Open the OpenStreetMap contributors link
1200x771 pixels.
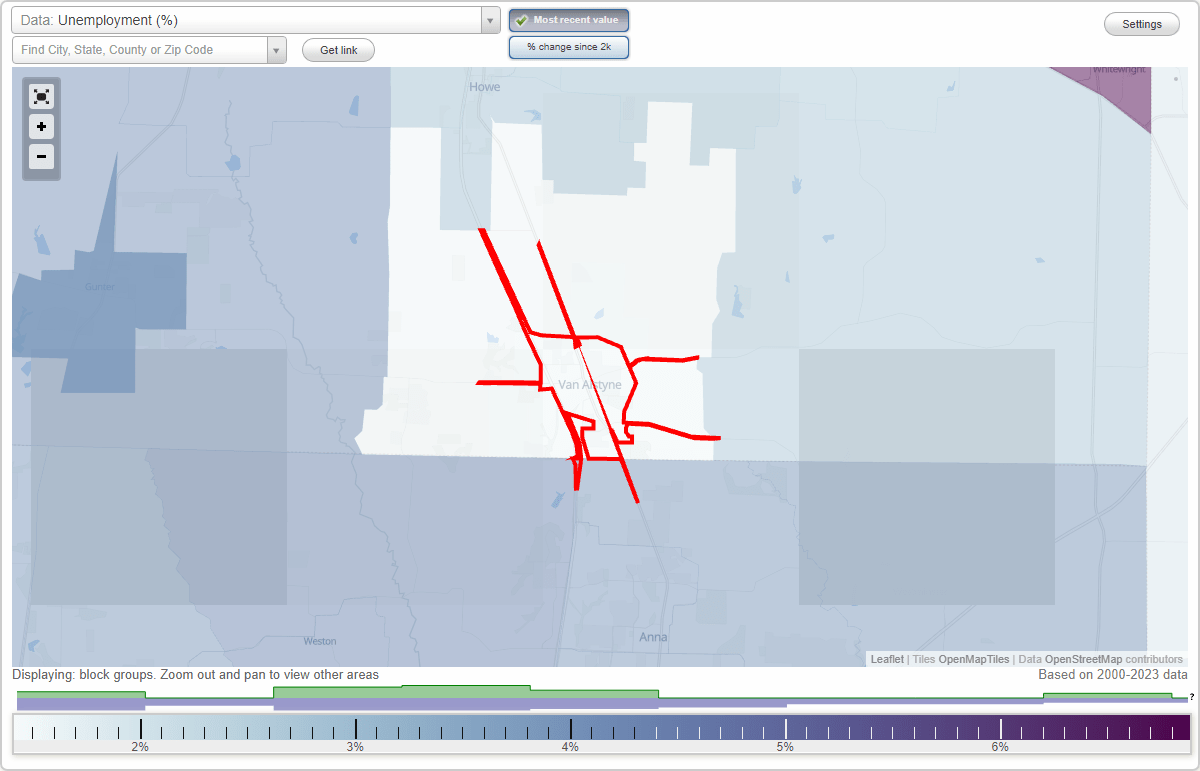click(1083, 659)
